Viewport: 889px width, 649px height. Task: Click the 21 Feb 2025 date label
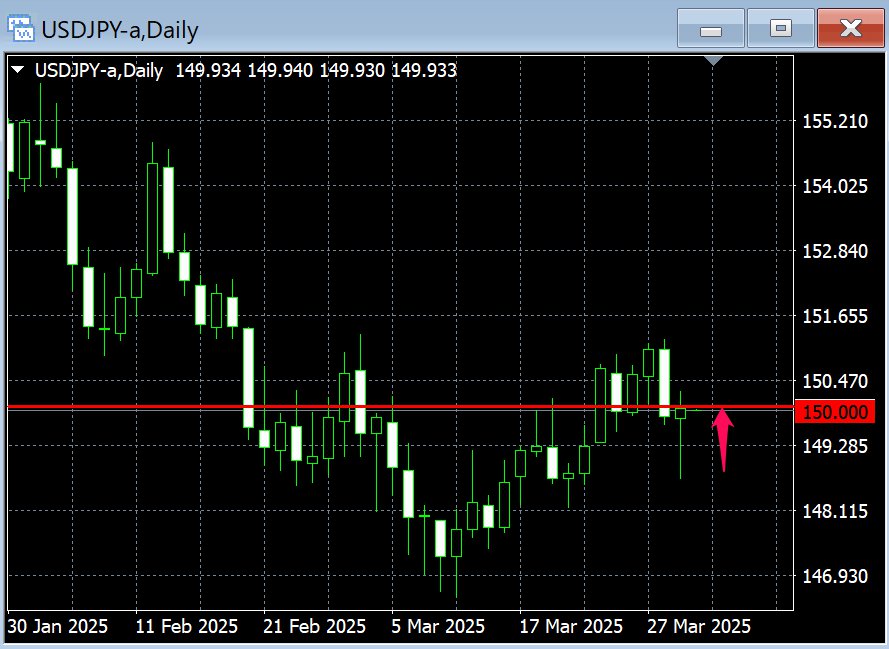314,626
